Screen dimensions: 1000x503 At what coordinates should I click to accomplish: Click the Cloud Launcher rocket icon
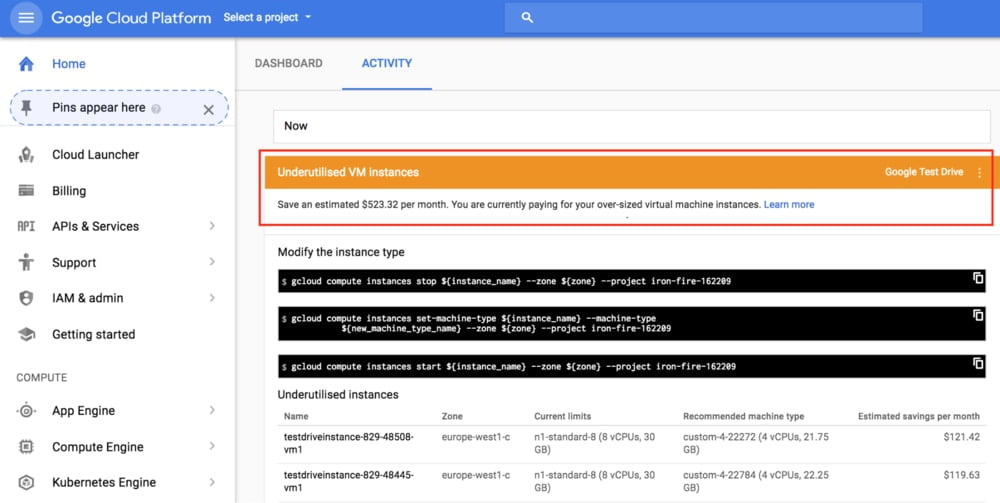click(x=26, y=155)
